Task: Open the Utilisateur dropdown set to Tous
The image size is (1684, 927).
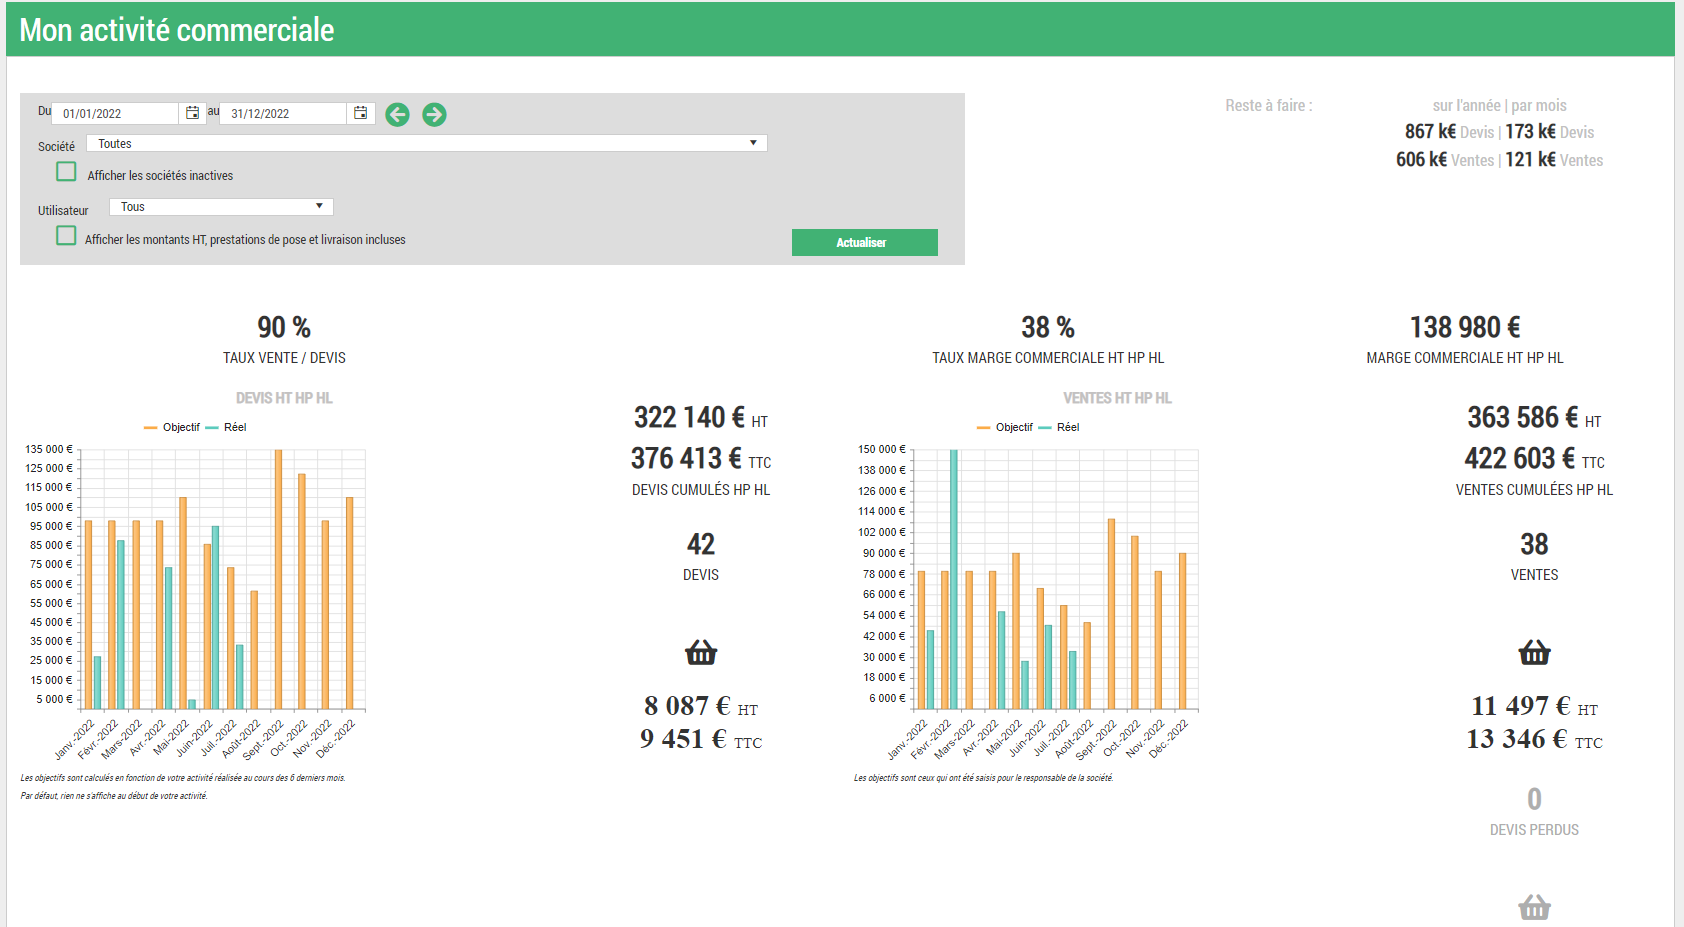Action: pyautogui.click(x=221, y=207)
